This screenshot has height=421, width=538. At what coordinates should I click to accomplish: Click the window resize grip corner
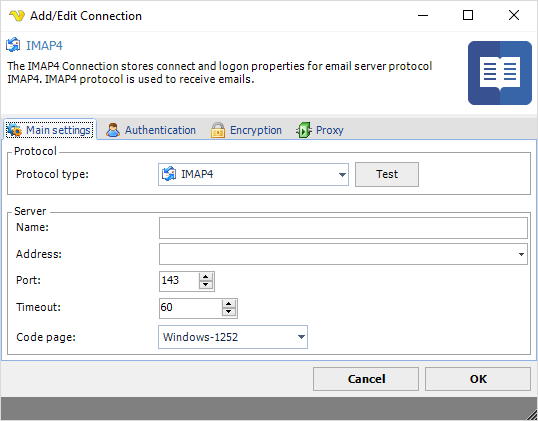532,415
